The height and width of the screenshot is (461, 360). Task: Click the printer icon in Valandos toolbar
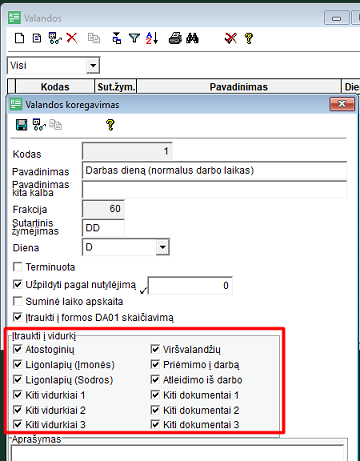(x=175, y=38)
